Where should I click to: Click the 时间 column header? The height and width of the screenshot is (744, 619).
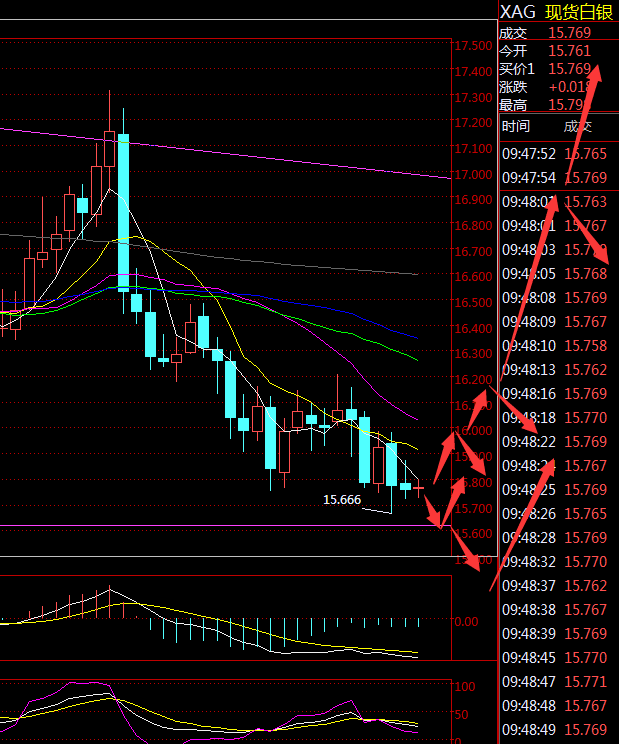[516, 126]
